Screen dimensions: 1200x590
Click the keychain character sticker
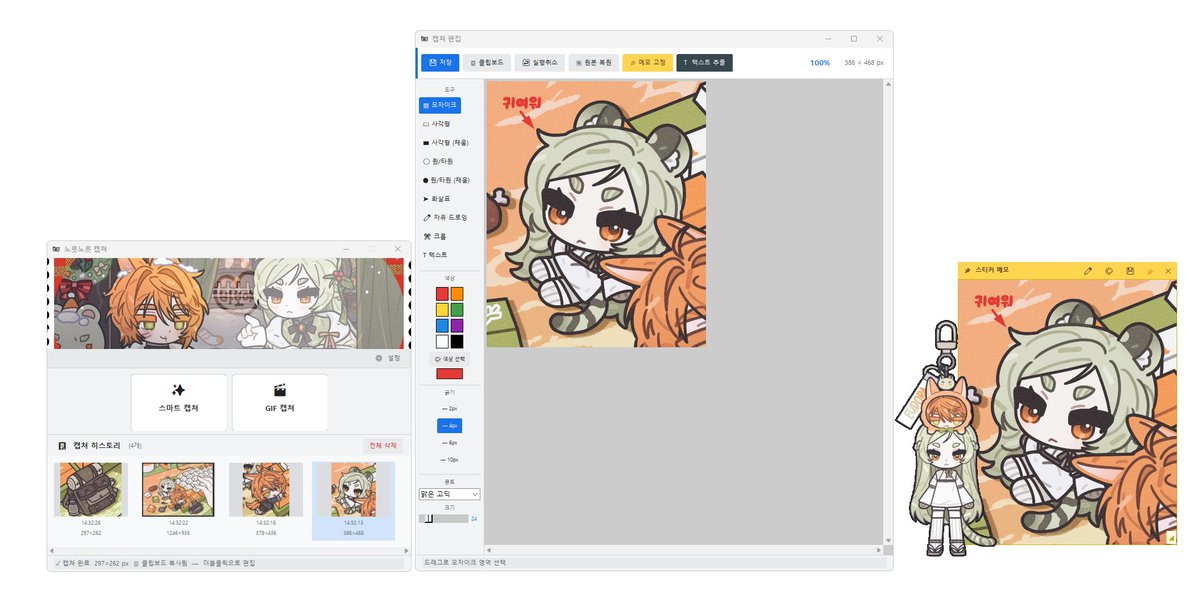[x=946, y=440]
